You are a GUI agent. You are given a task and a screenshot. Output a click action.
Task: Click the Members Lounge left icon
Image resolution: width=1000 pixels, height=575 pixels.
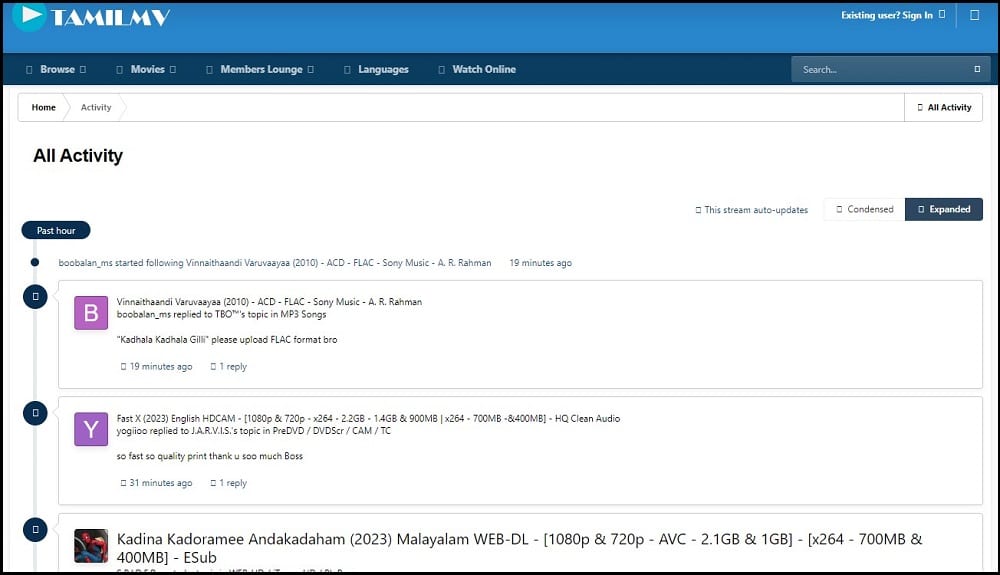pos(209,69)
